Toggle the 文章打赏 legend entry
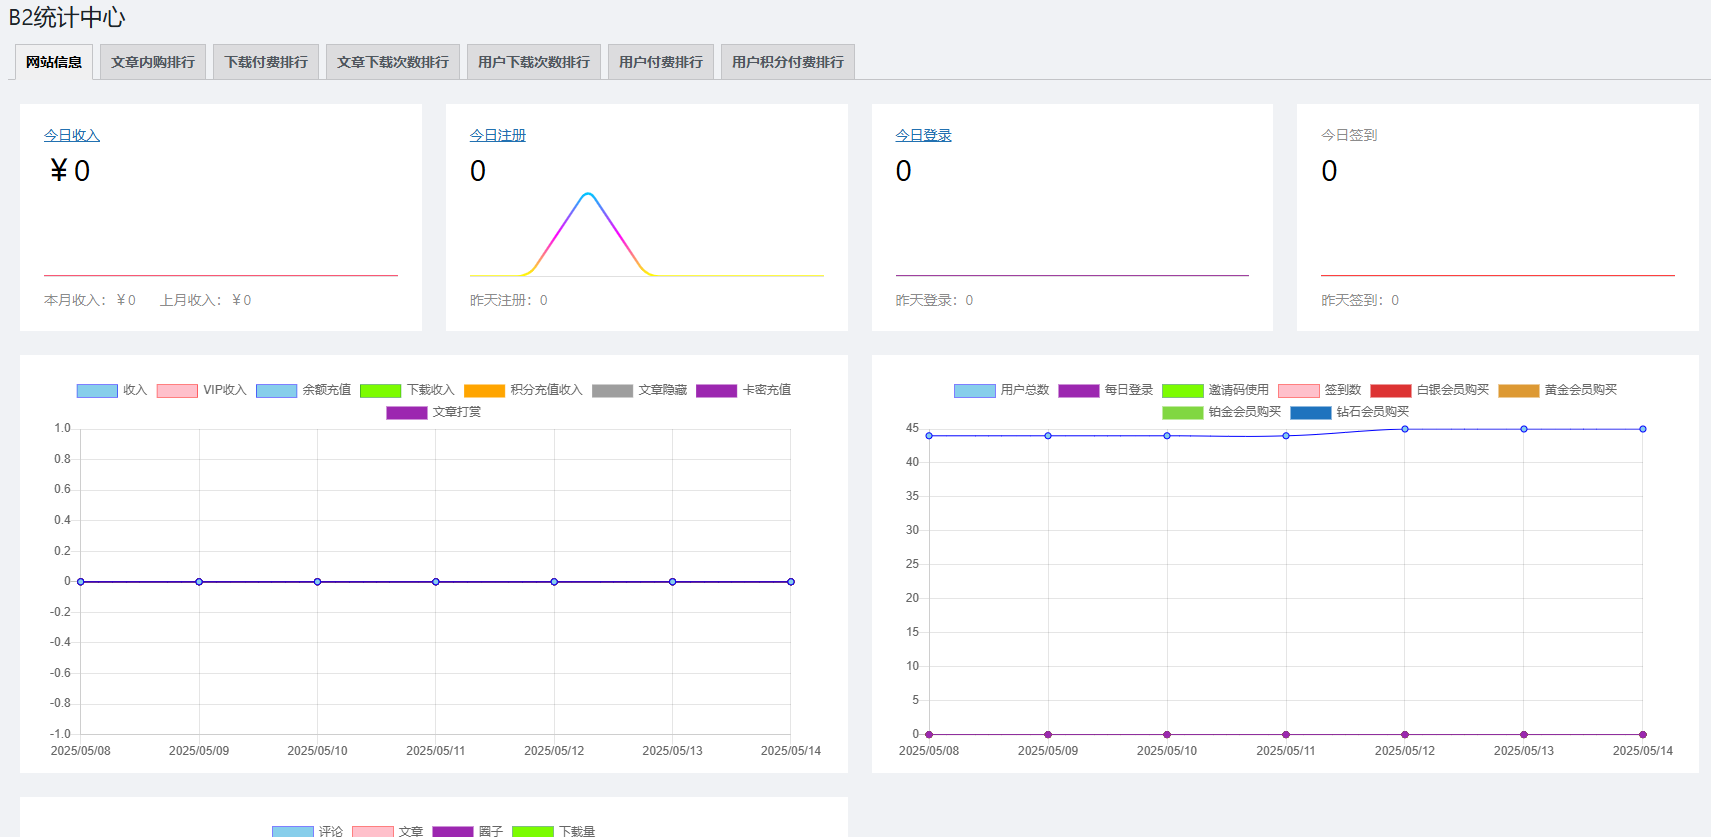 (433, 412)
